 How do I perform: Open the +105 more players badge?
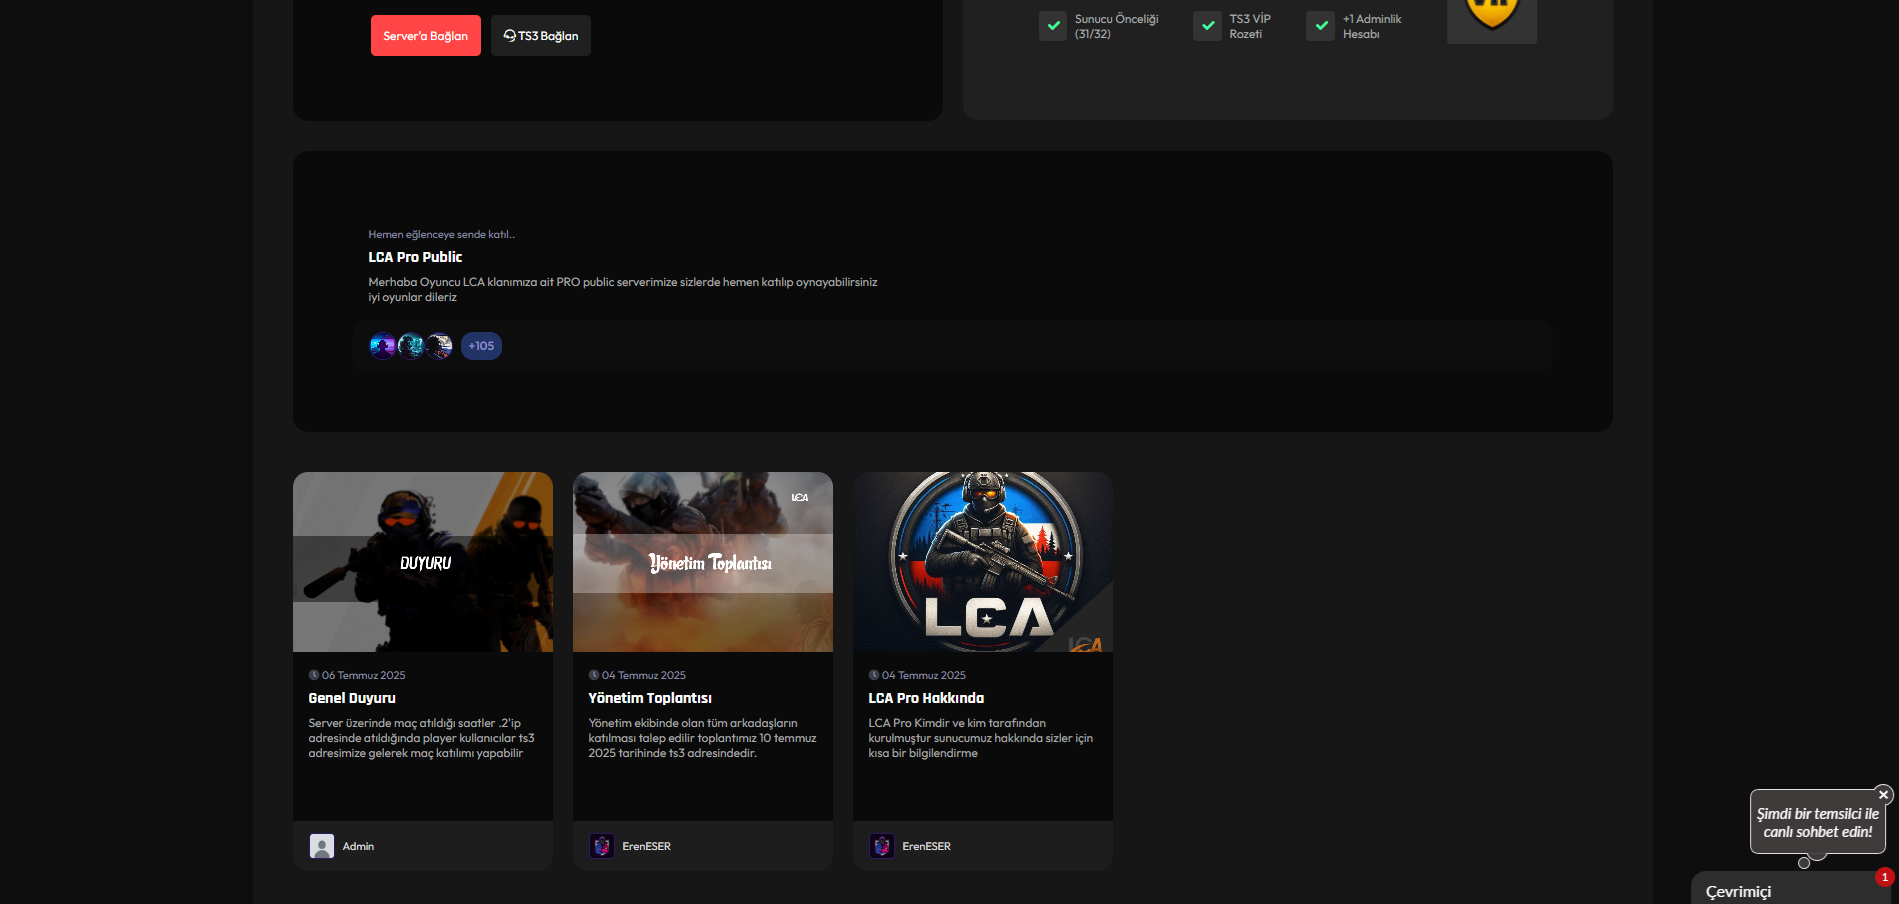point(481,346)
